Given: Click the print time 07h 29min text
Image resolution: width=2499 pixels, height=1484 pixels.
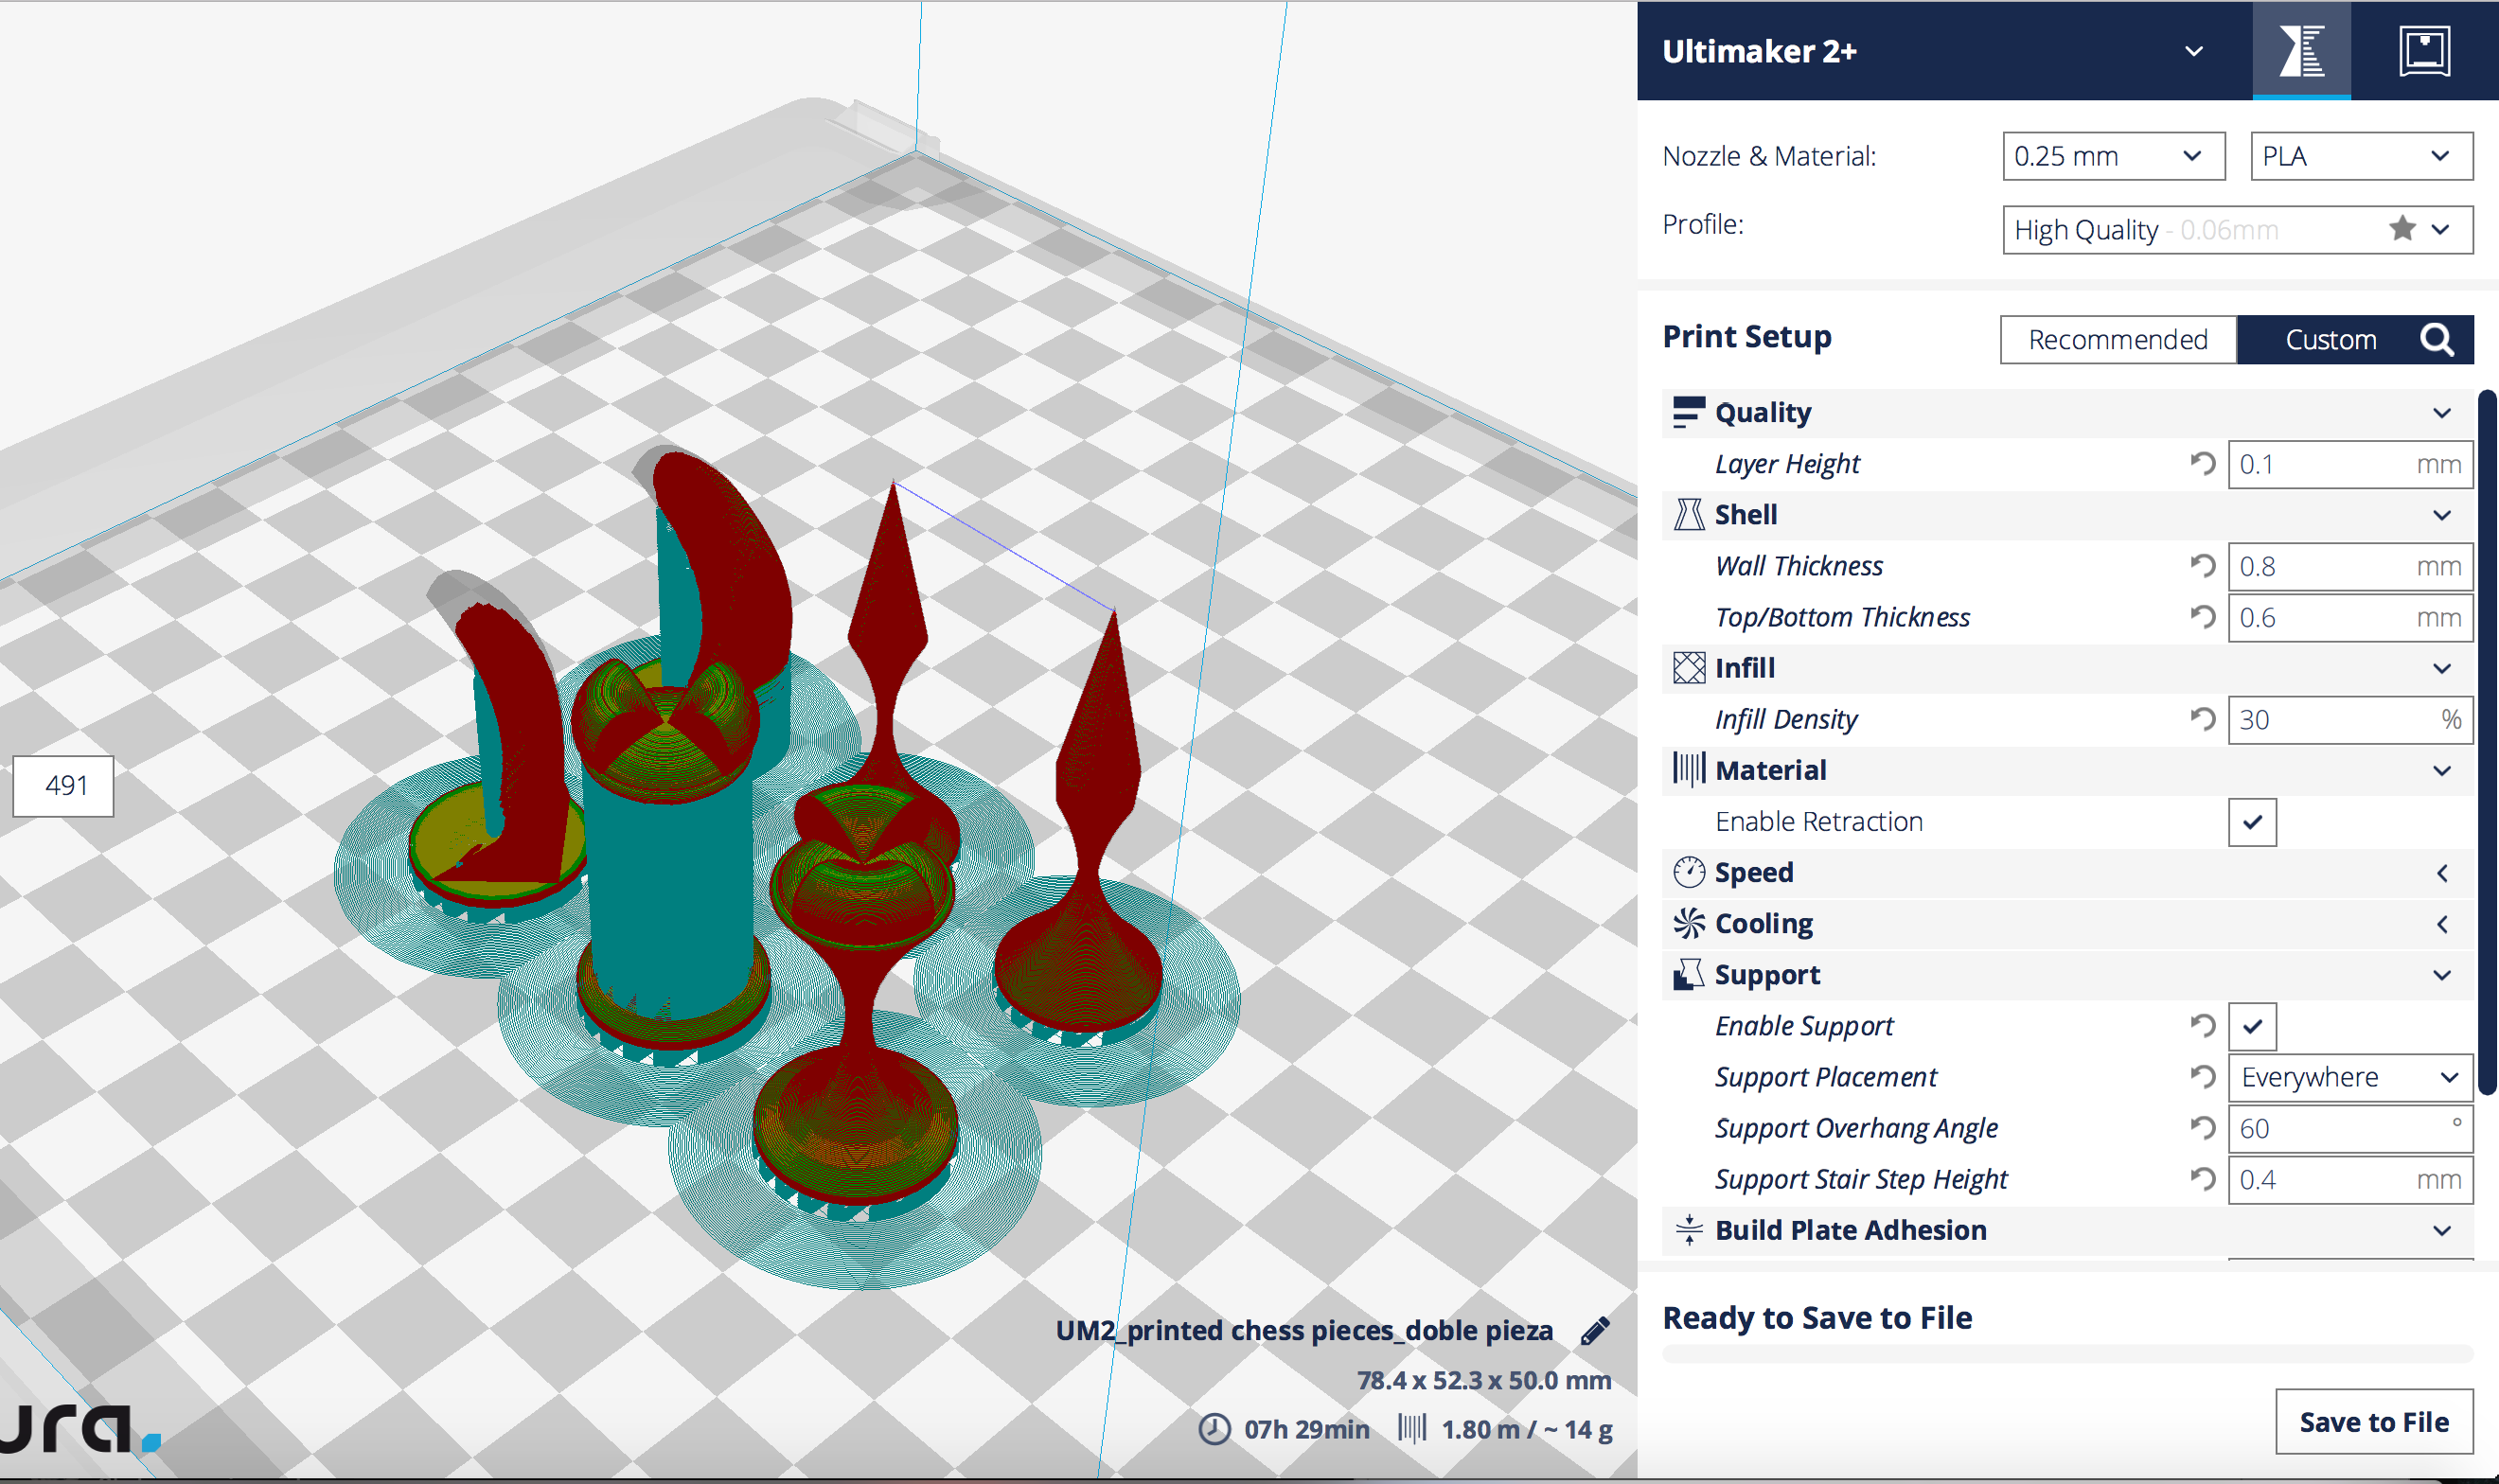Looking at the screenshot, I should (x=1306, y=1429).
